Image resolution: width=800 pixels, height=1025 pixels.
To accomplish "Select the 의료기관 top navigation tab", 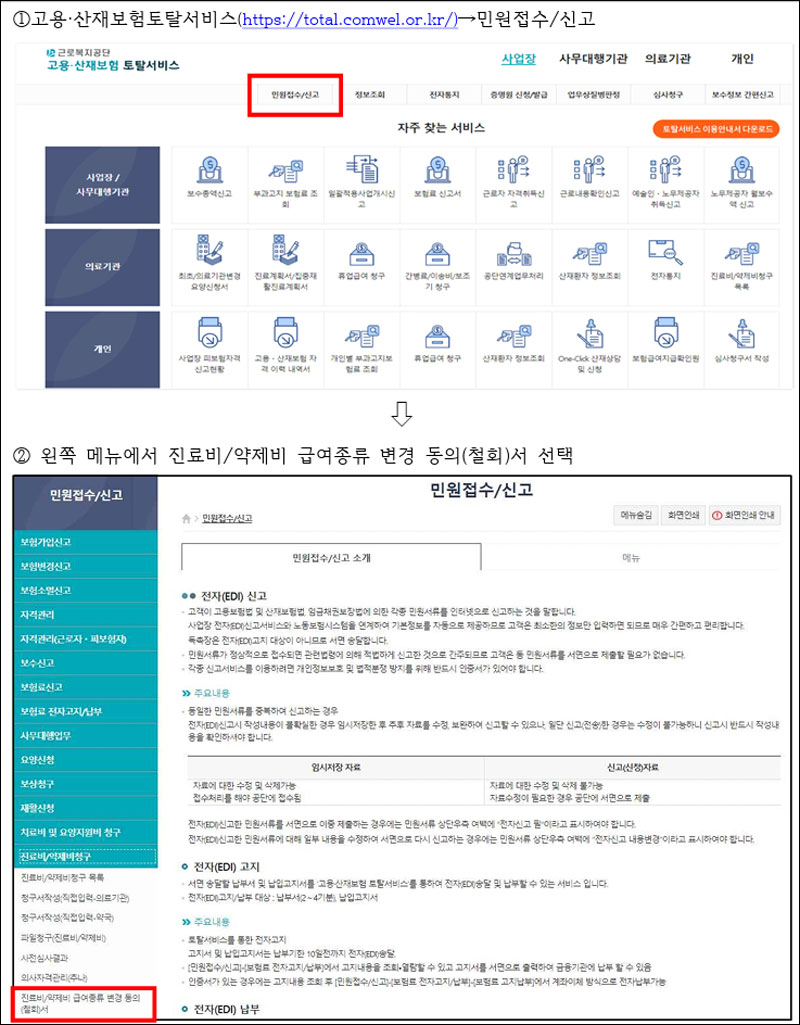I will pyautogui.click(x=668, y=59).
